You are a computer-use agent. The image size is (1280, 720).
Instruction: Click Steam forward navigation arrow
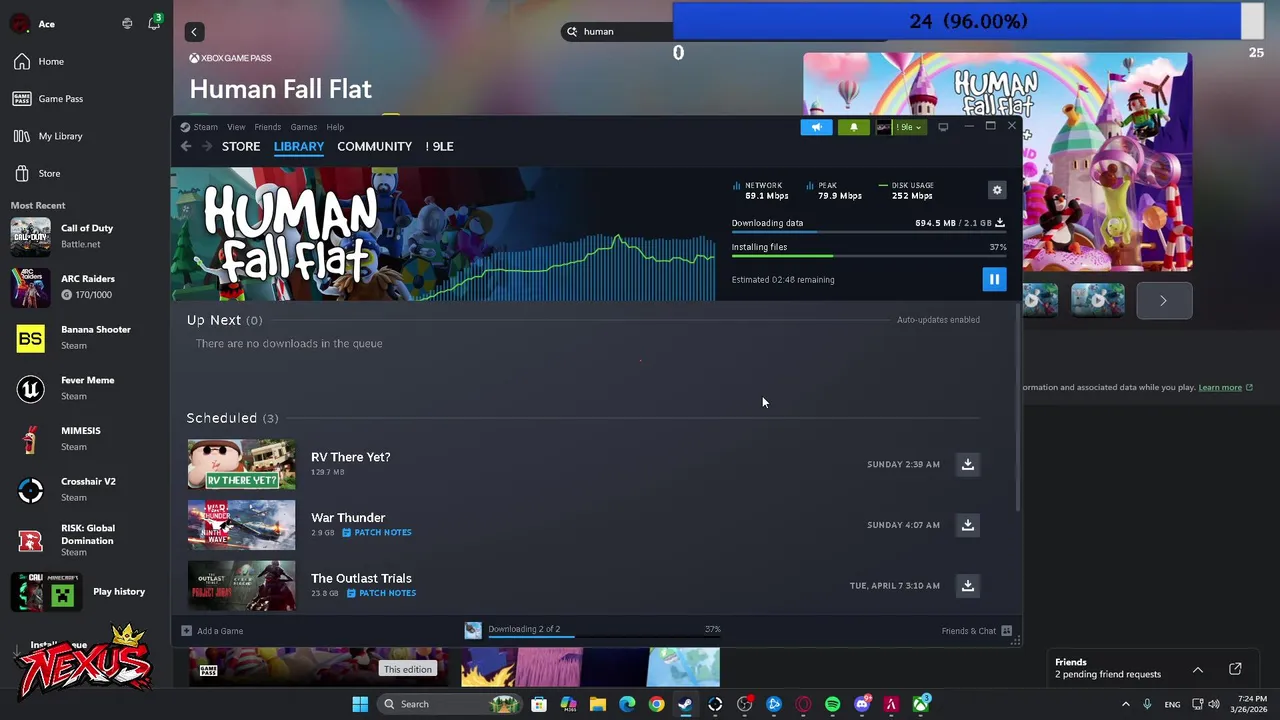coord(207,146)
